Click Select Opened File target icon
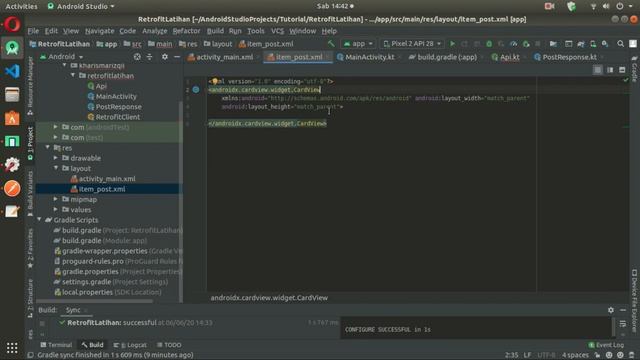 pyautogui.click(x=137, y=57)
